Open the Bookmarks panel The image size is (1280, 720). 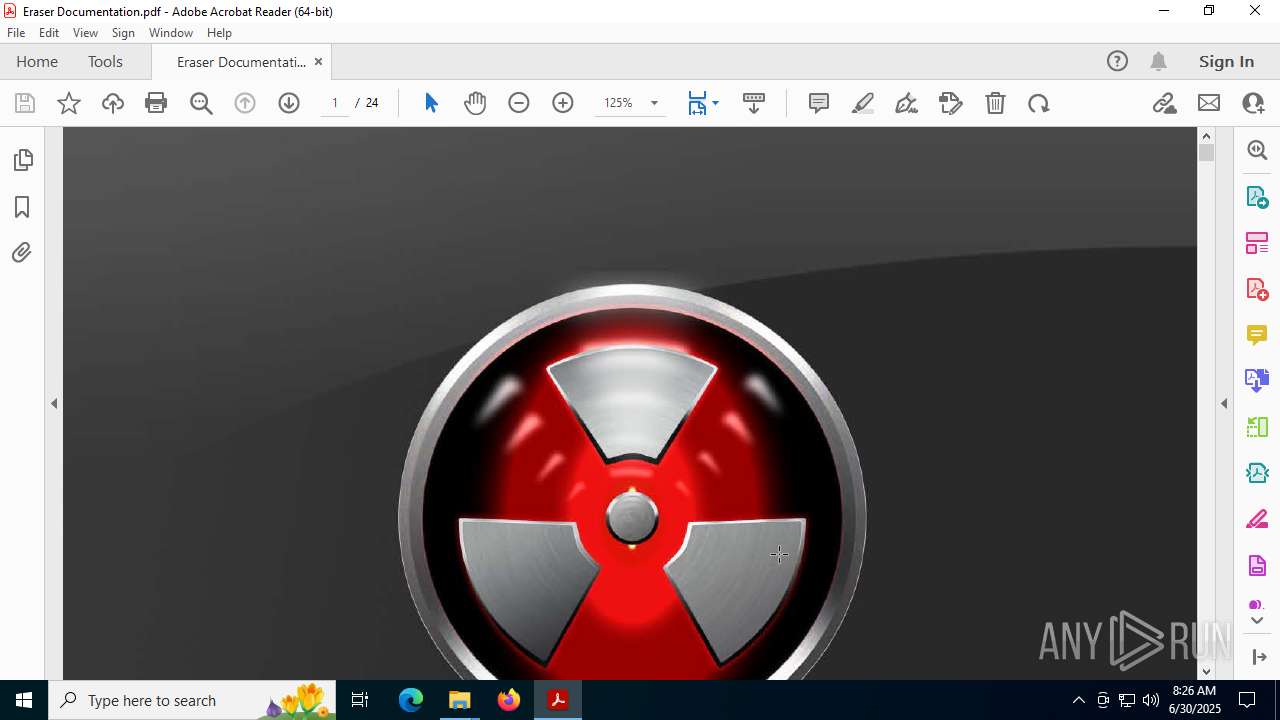click(22, 207)
